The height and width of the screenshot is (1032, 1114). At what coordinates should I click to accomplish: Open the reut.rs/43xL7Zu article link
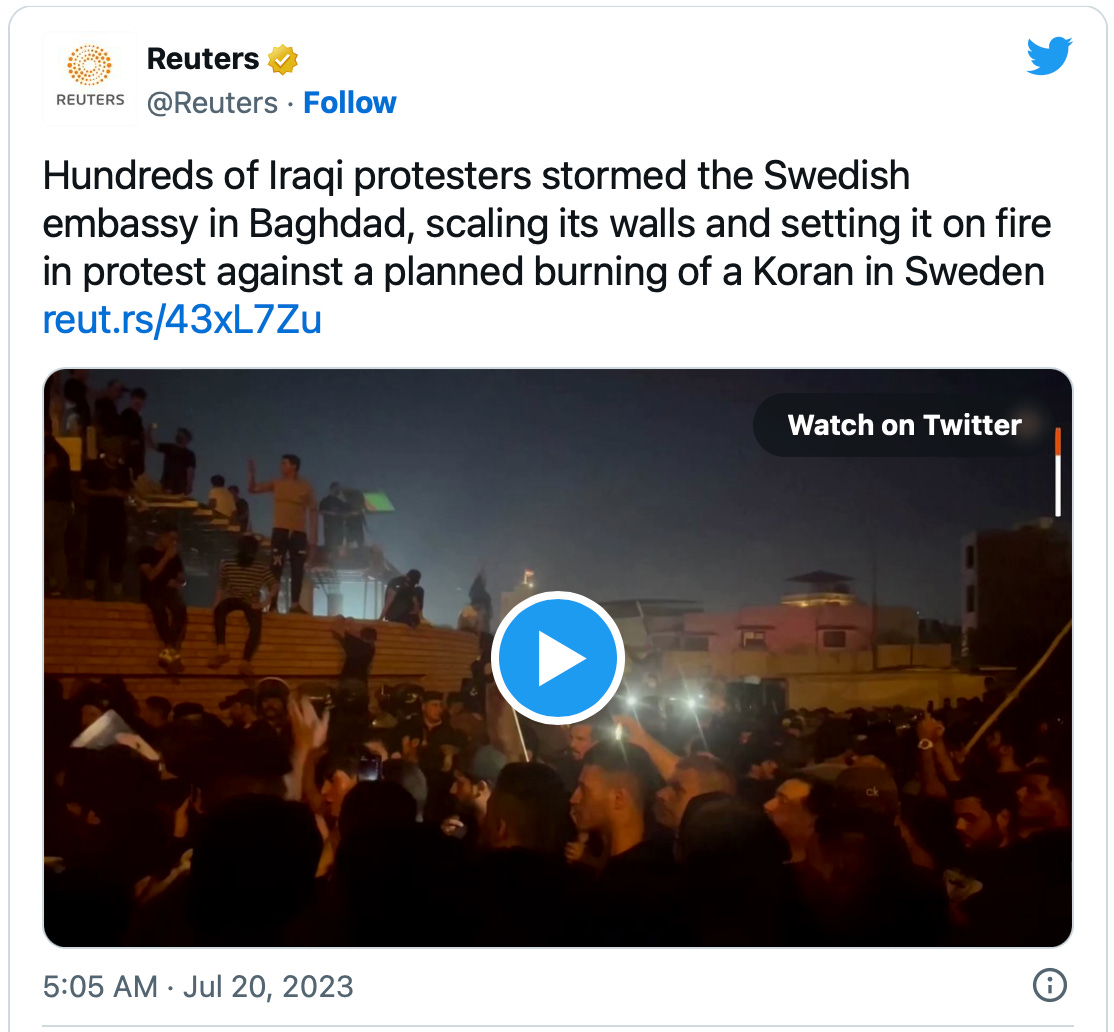click(x=182, y=320)
